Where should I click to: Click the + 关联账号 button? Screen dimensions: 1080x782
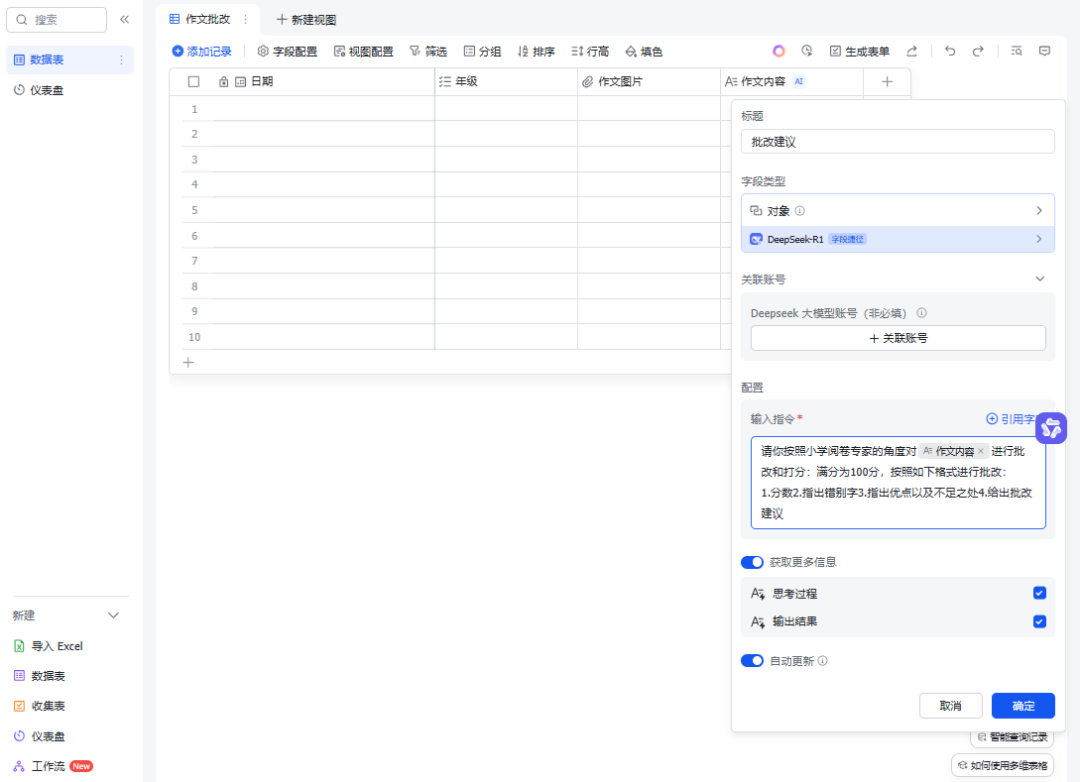tap(897, 337)
